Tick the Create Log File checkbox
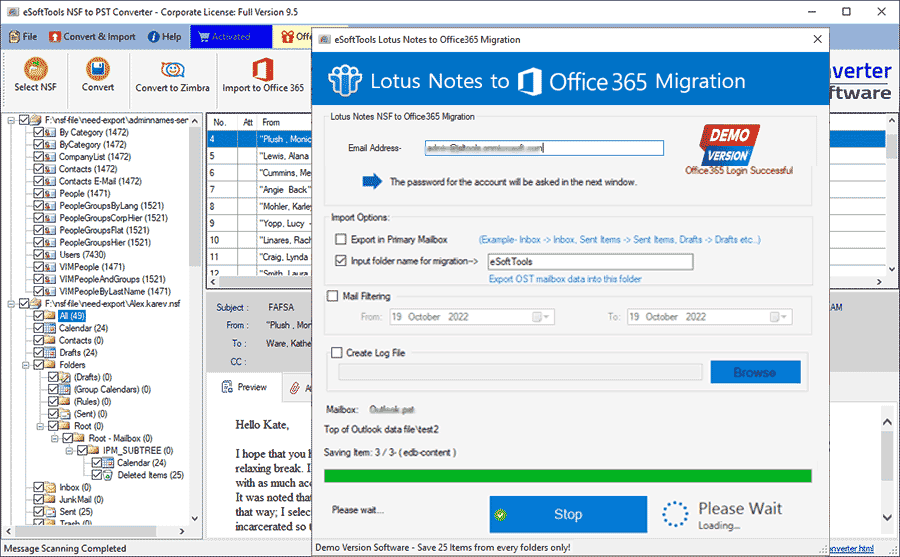The width and height of the screenshot is (900, 557). point(336,353)
